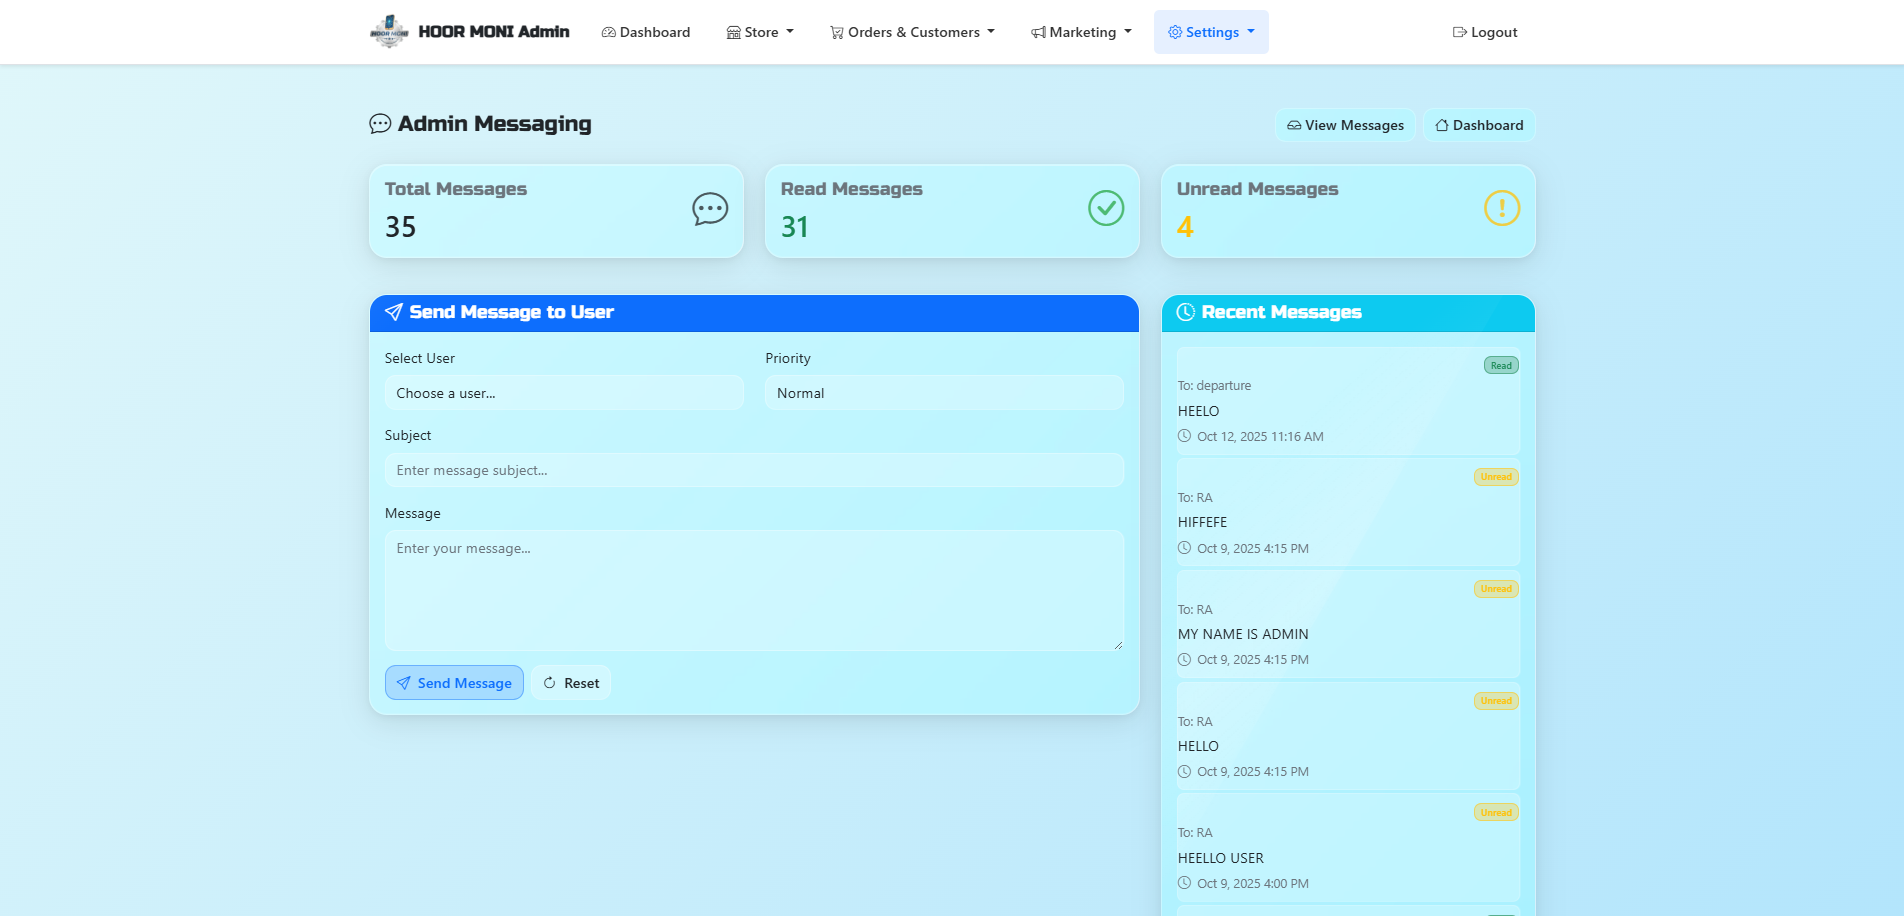Image resolution: width=1904 pixels, height=916 pixels.
Task: Click the clock icon next to Oct 9, 2025 4:00 PM
Action: pos(1185,883)
